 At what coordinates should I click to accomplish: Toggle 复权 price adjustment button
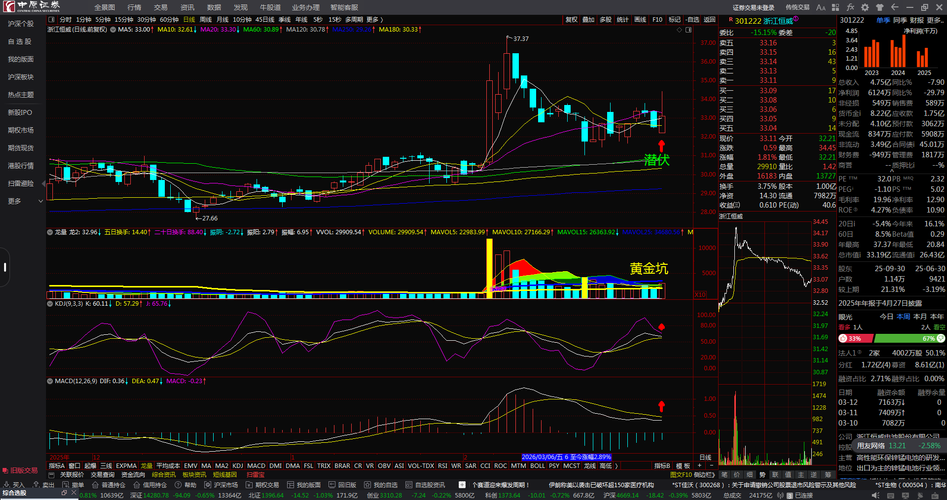point(571,19)
